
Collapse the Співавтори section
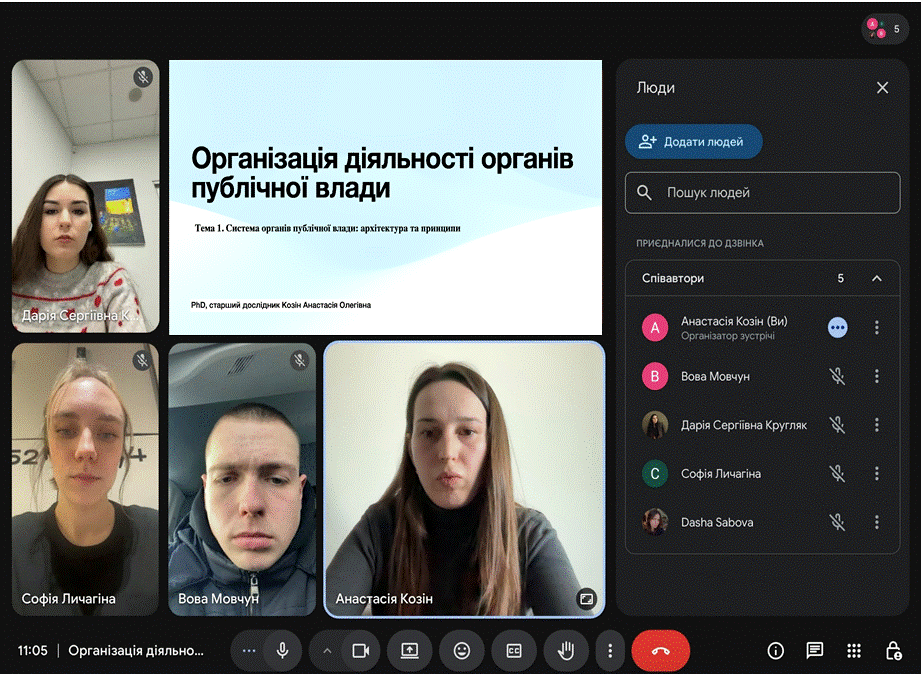pos(876,279)
